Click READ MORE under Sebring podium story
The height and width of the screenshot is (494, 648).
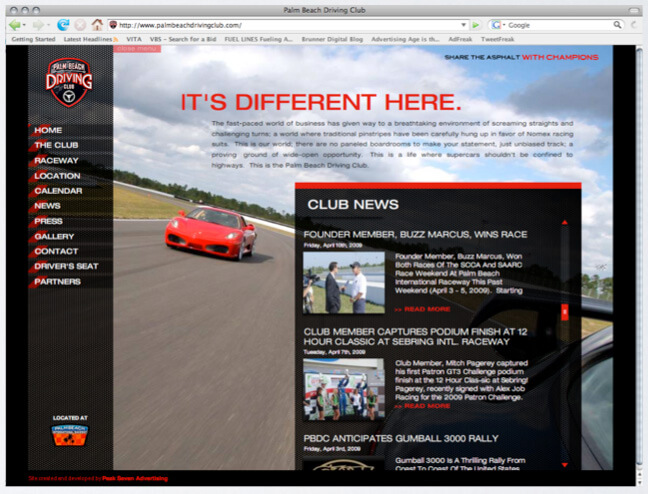(422, 406)
